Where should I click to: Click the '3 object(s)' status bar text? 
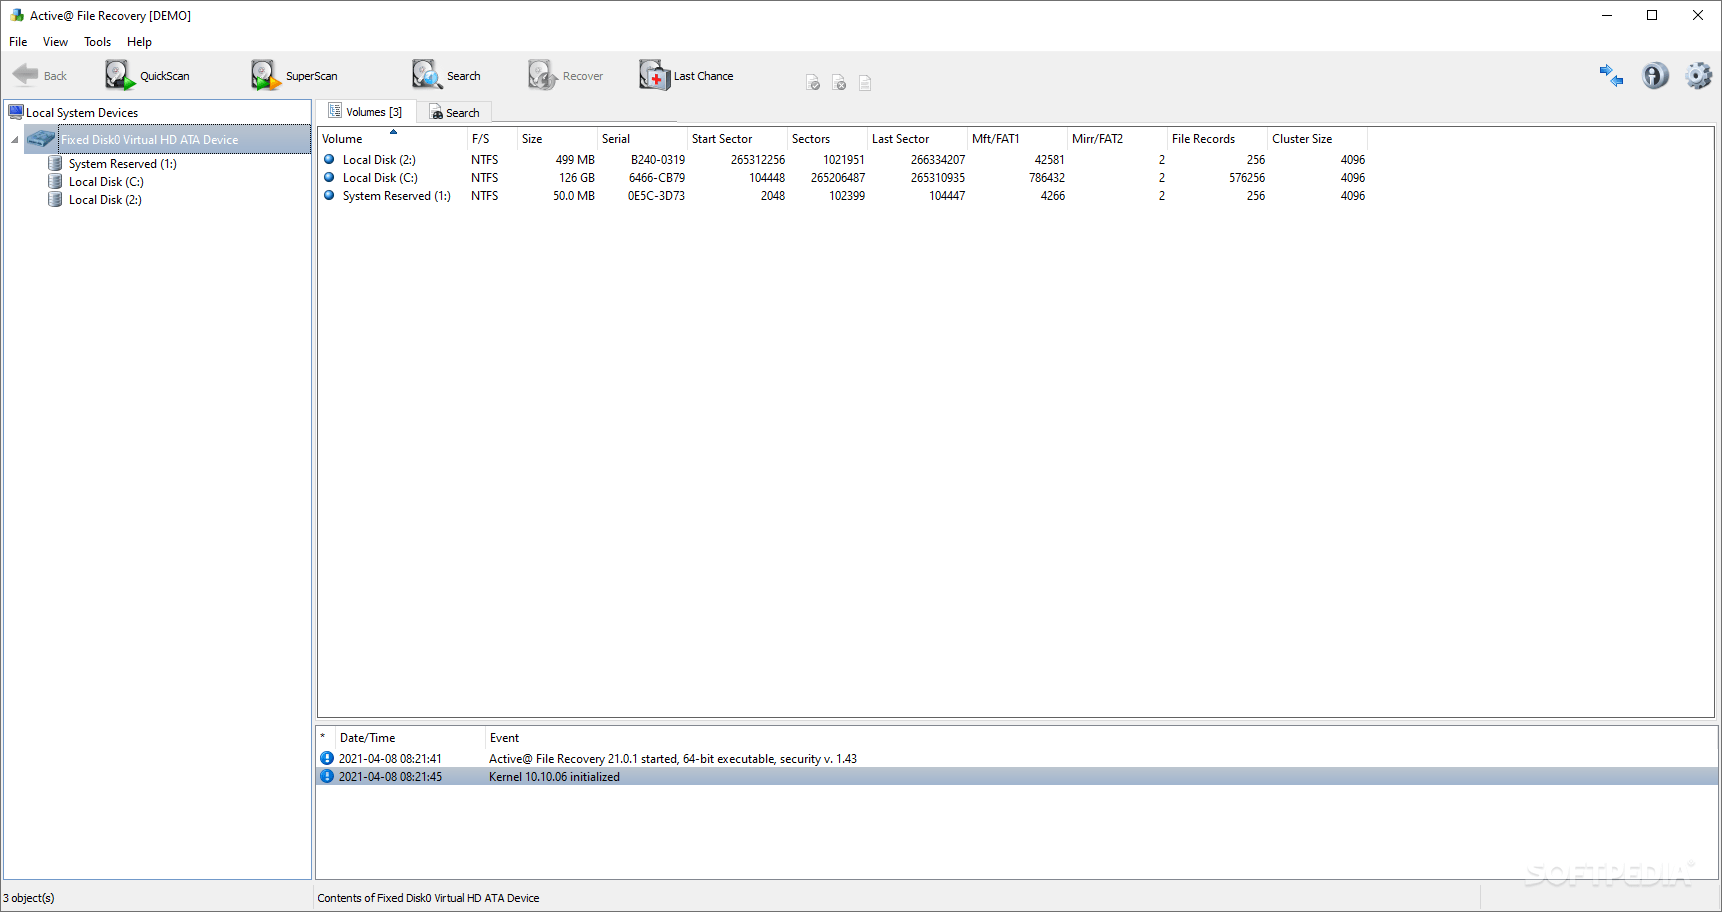pos(29,898)
